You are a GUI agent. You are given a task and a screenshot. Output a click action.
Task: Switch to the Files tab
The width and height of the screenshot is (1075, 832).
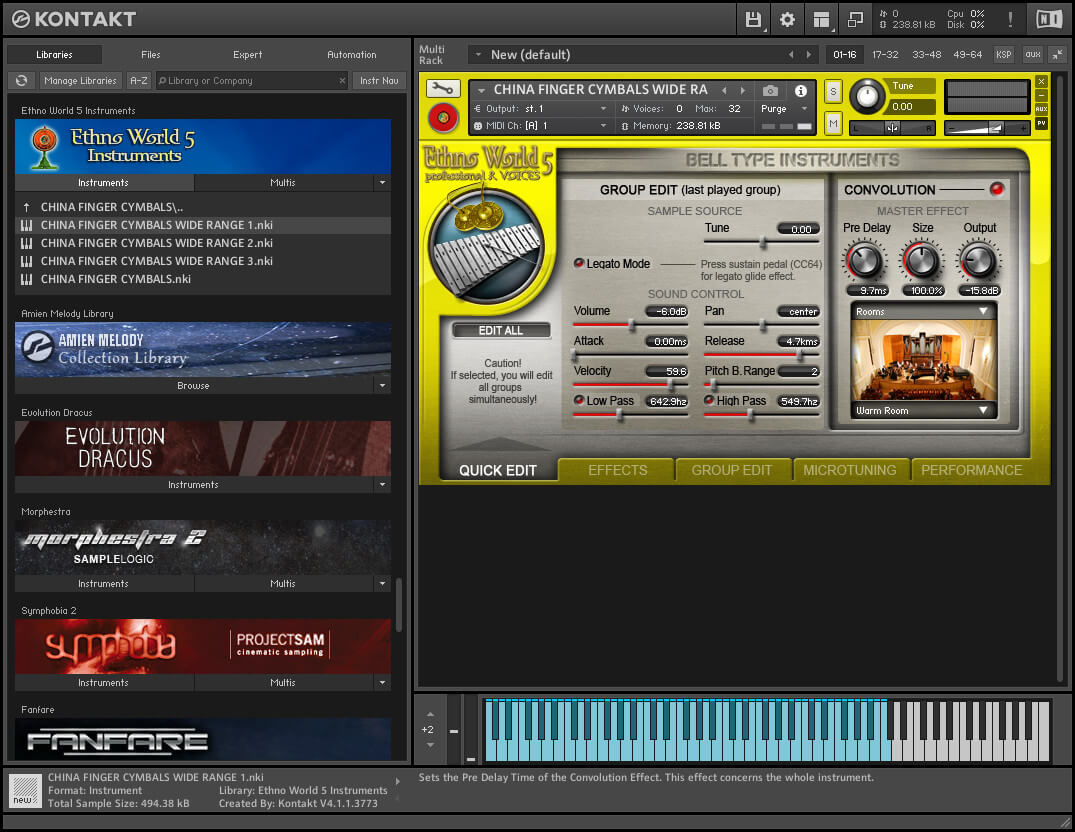pyautogui.click(x=151, y=54)
